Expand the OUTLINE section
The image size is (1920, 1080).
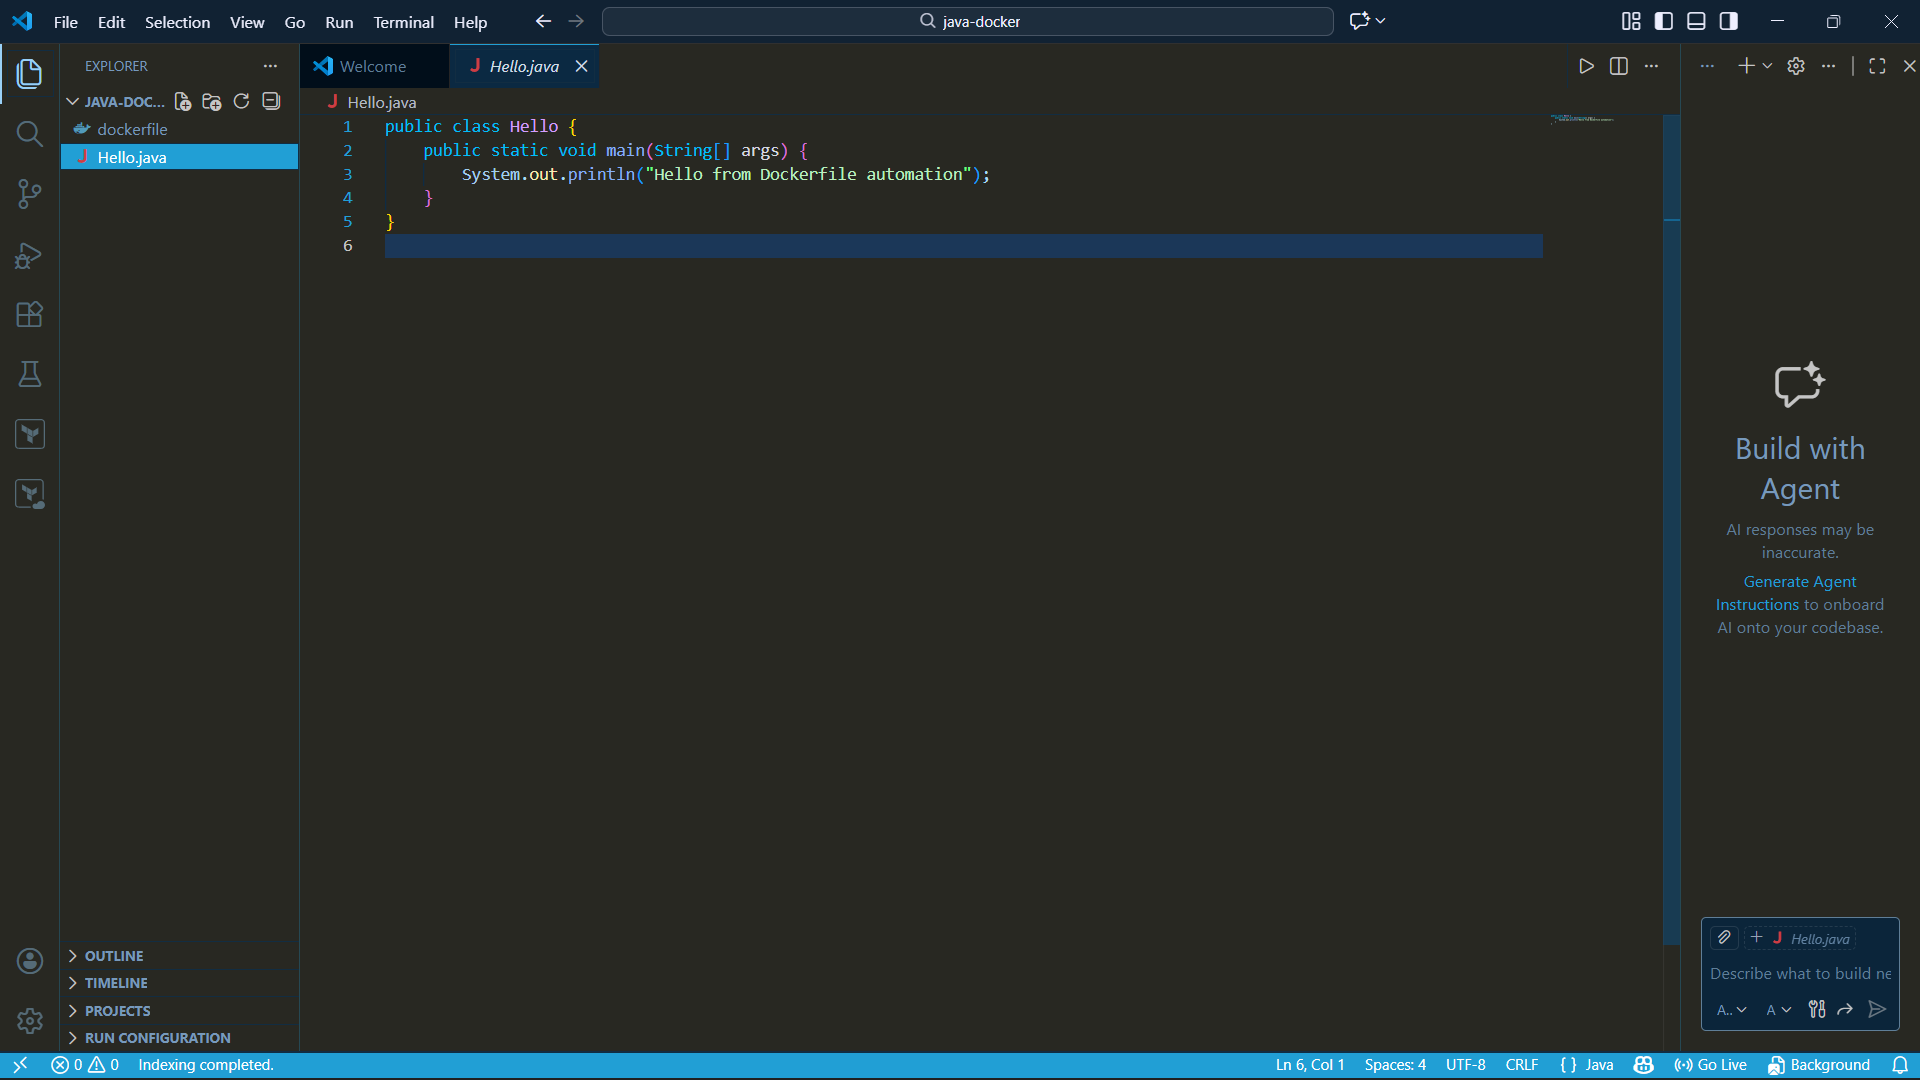[113, 955]
